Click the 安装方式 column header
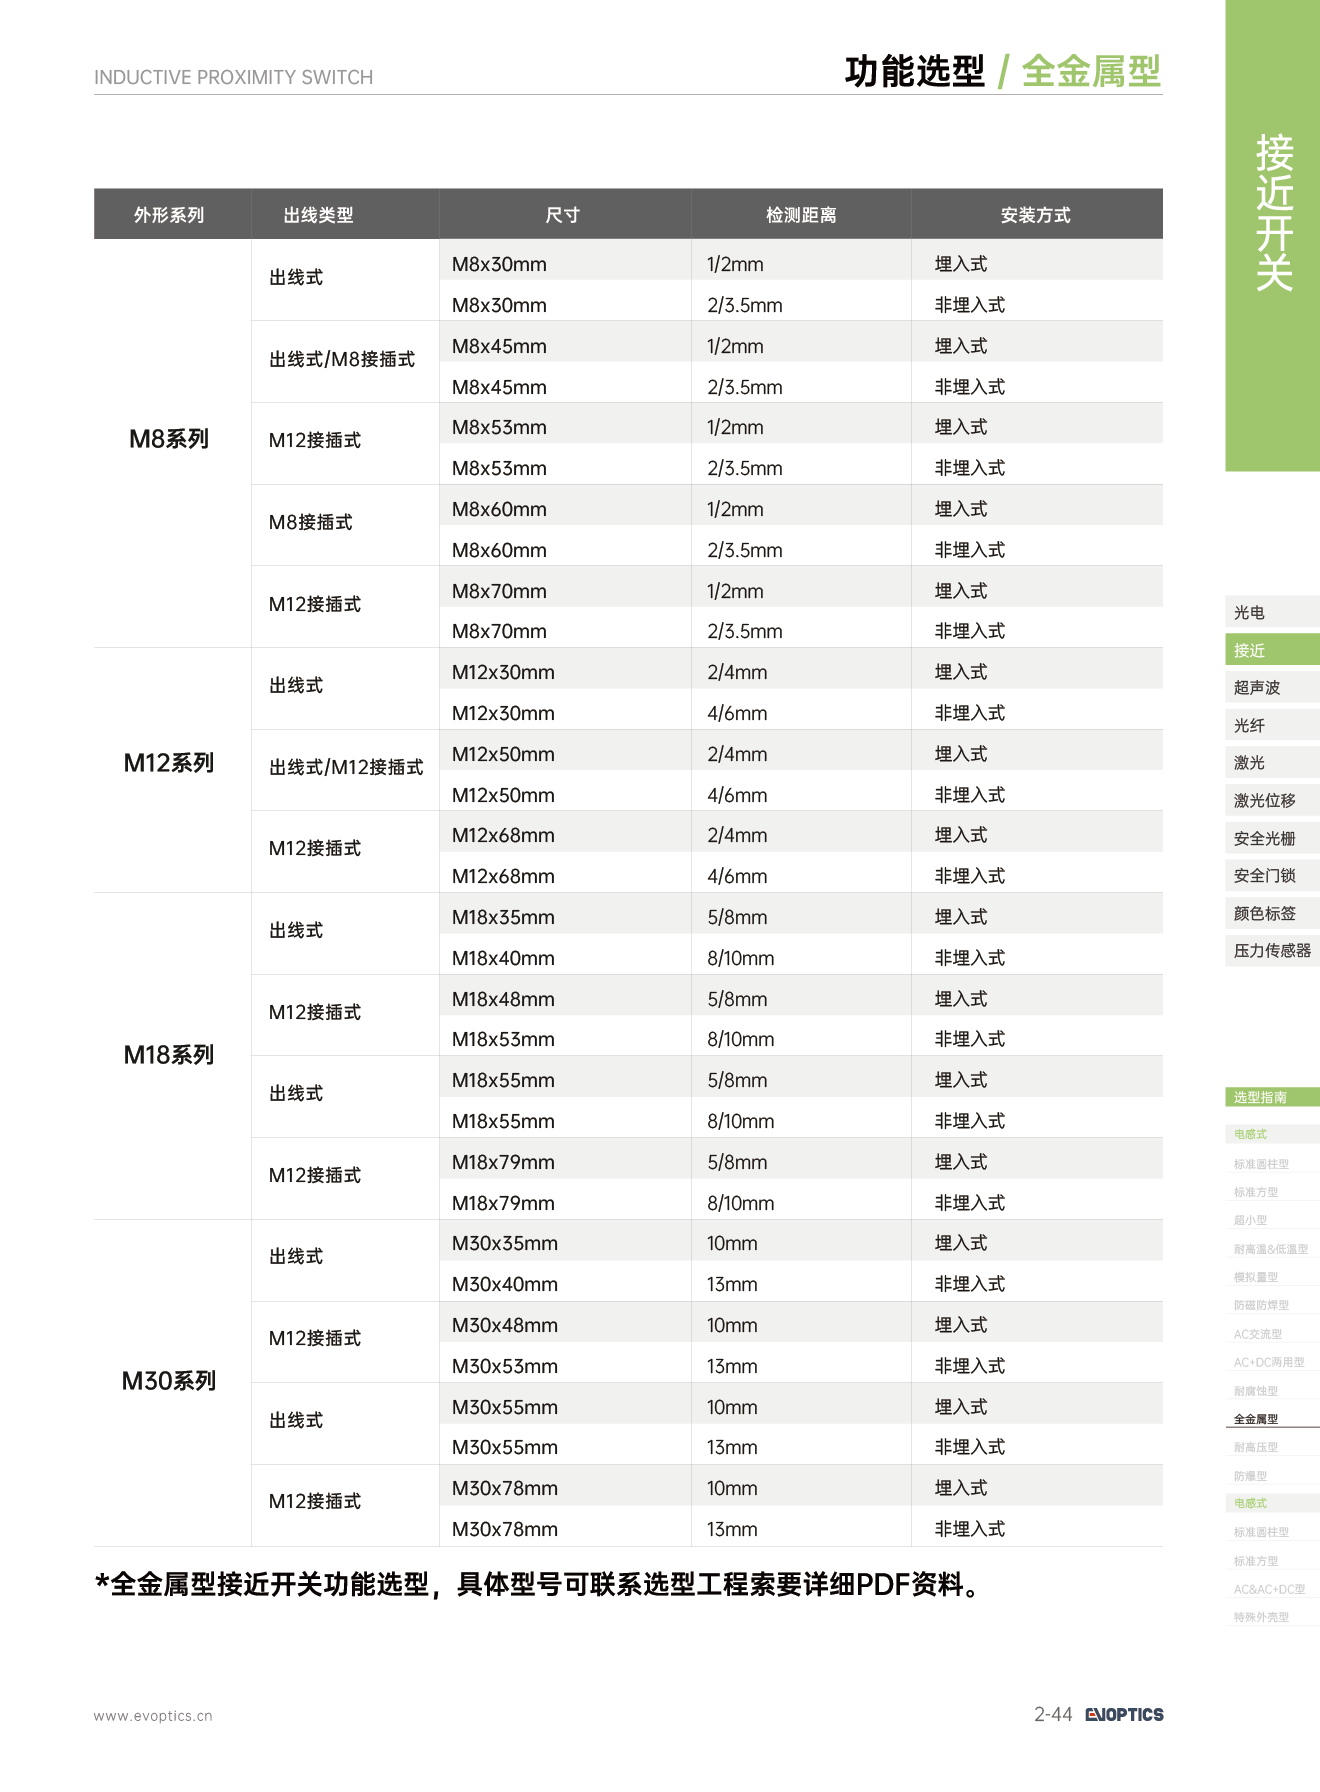 (x=1036, y=214)
